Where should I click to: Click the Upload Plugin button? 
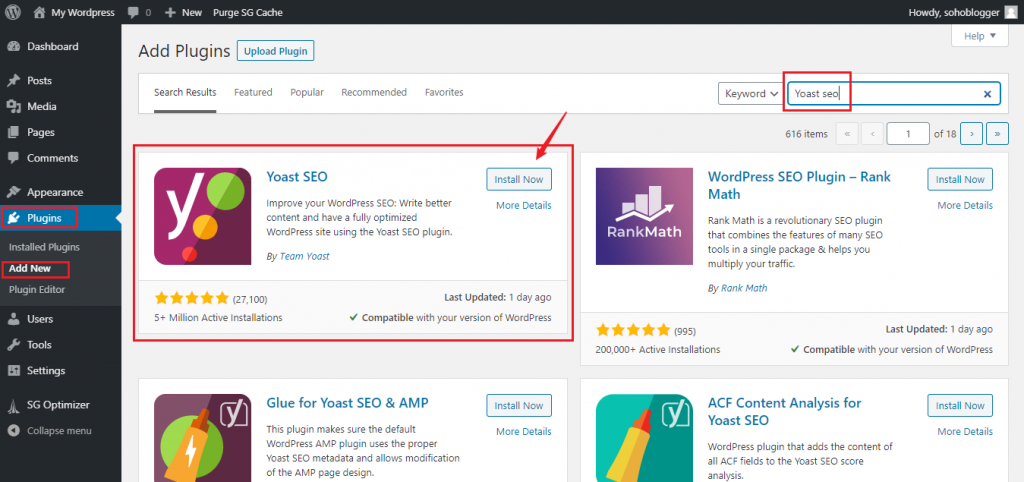[x=275, y=51]
